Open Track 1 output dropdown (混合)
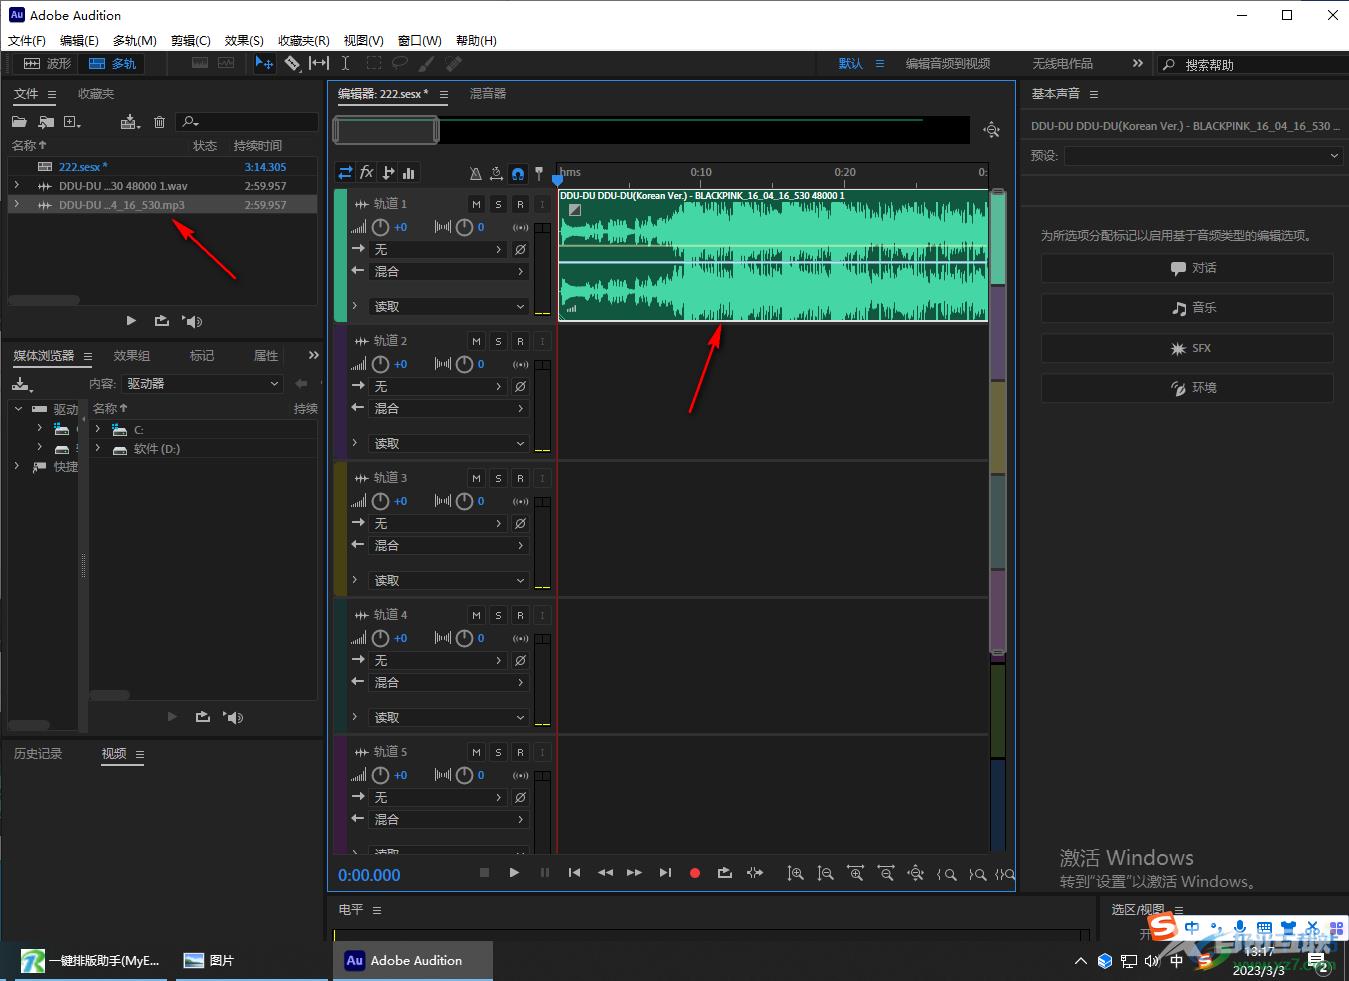 (x=448, y=271)
